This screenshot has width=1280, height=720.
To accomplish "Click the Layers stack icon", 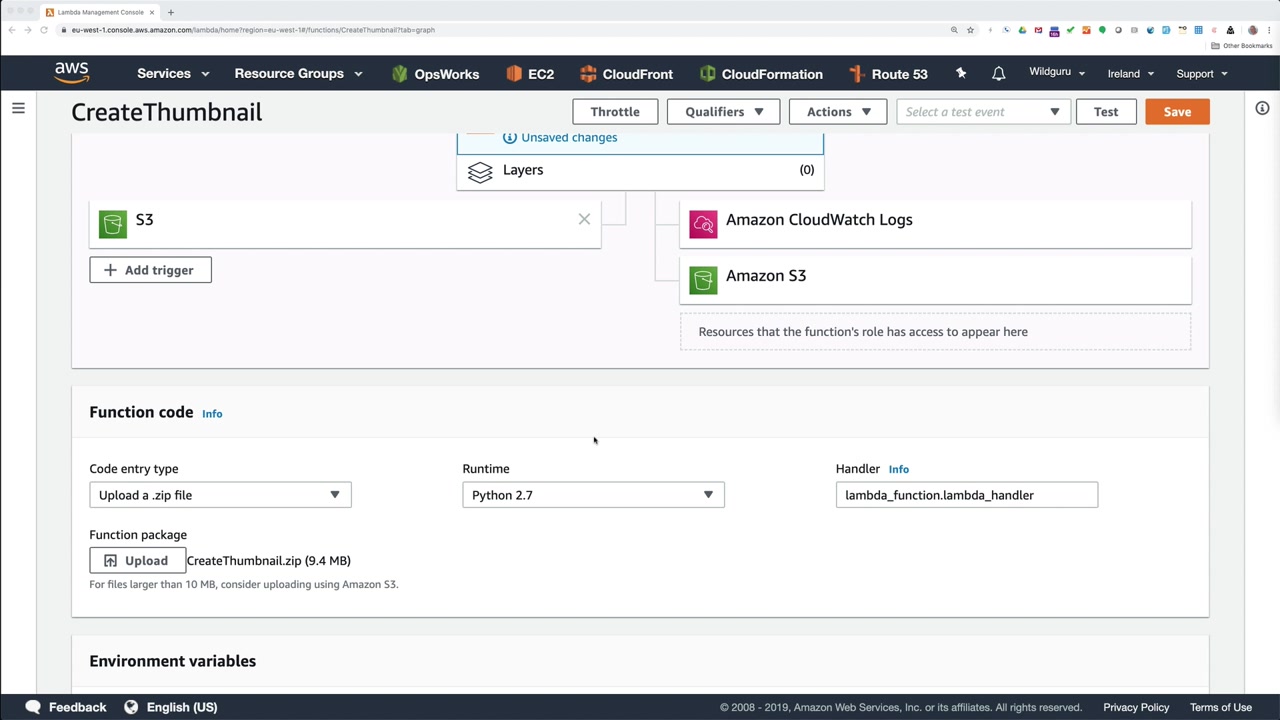I will pos(480,172).
